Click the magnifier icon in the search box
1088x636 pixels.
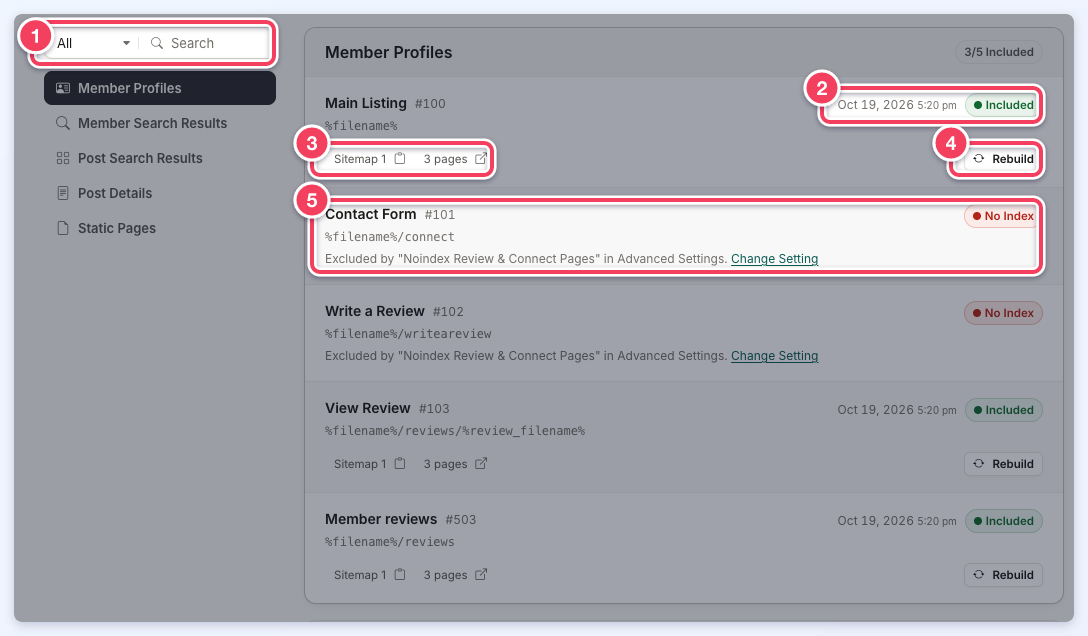point(157,43)
